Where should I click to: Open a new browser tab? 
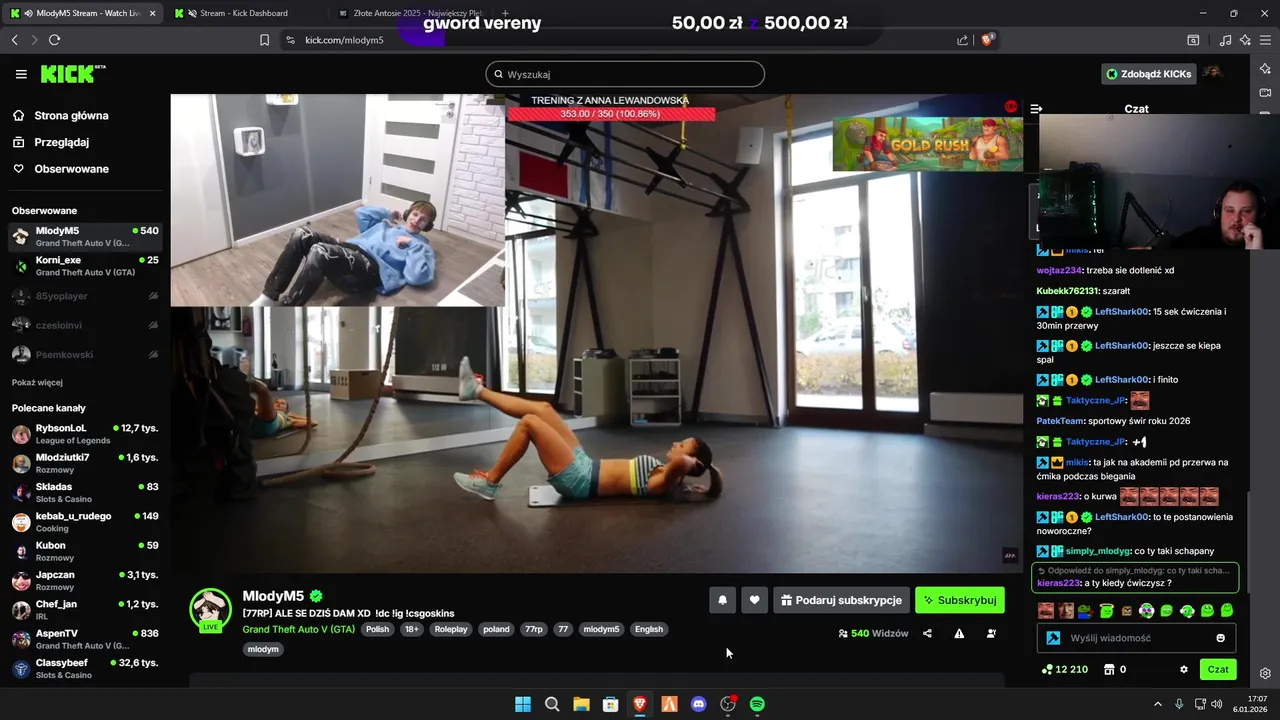(505, 13)
